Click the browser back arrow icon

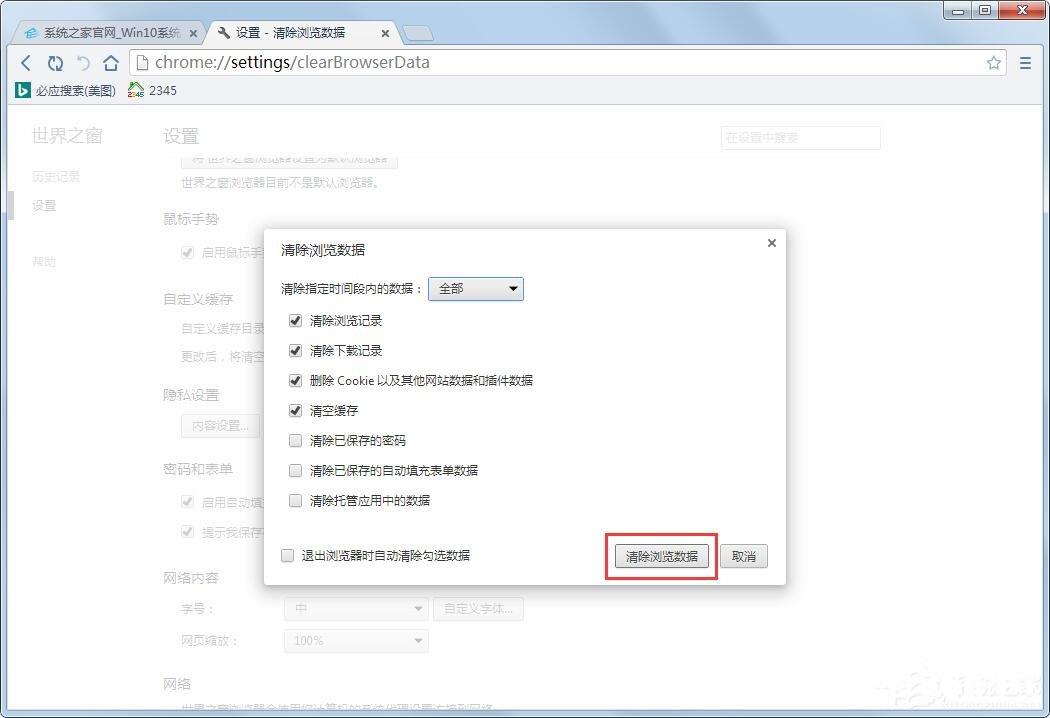26,63
